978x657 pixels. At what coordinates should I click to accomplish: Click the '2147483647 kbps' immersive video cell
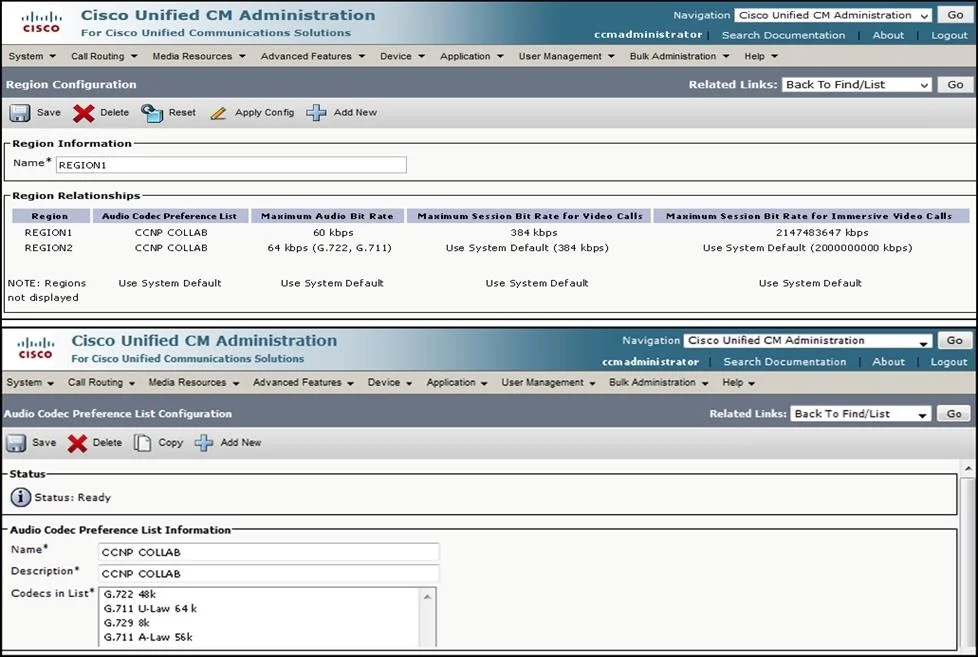(x=822, y=233)
